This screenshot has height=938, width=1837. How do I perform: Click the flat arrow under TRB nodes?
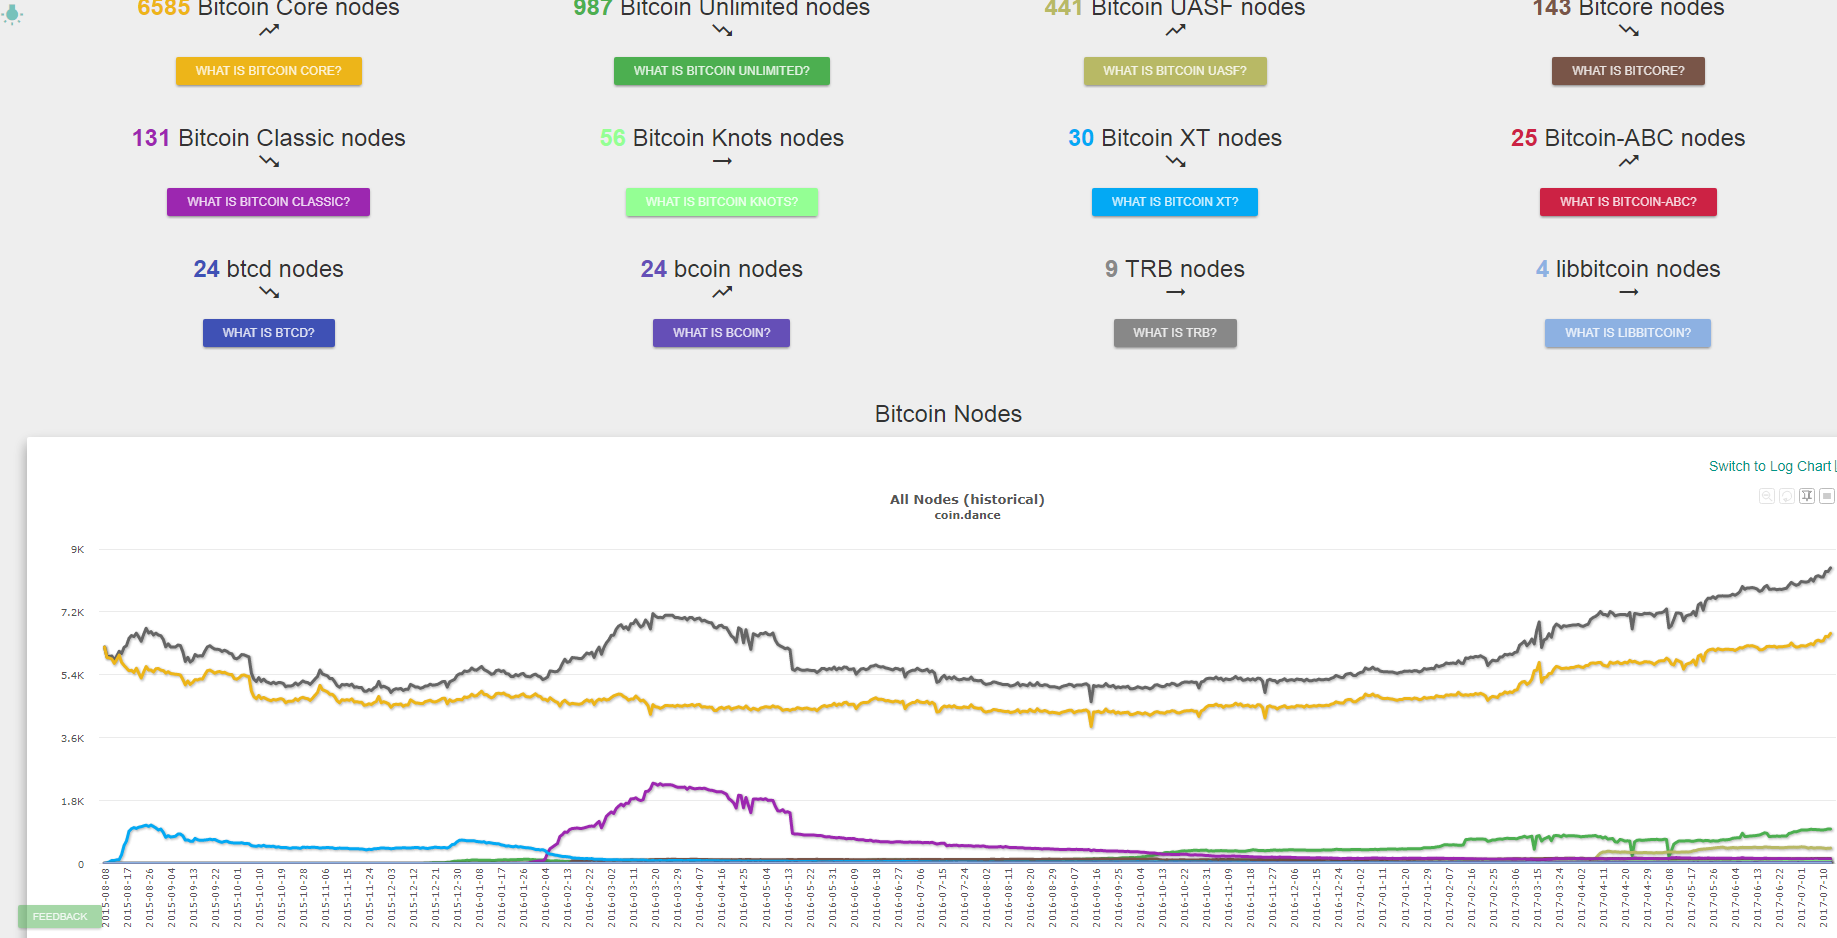click(x=1175, y=292)
